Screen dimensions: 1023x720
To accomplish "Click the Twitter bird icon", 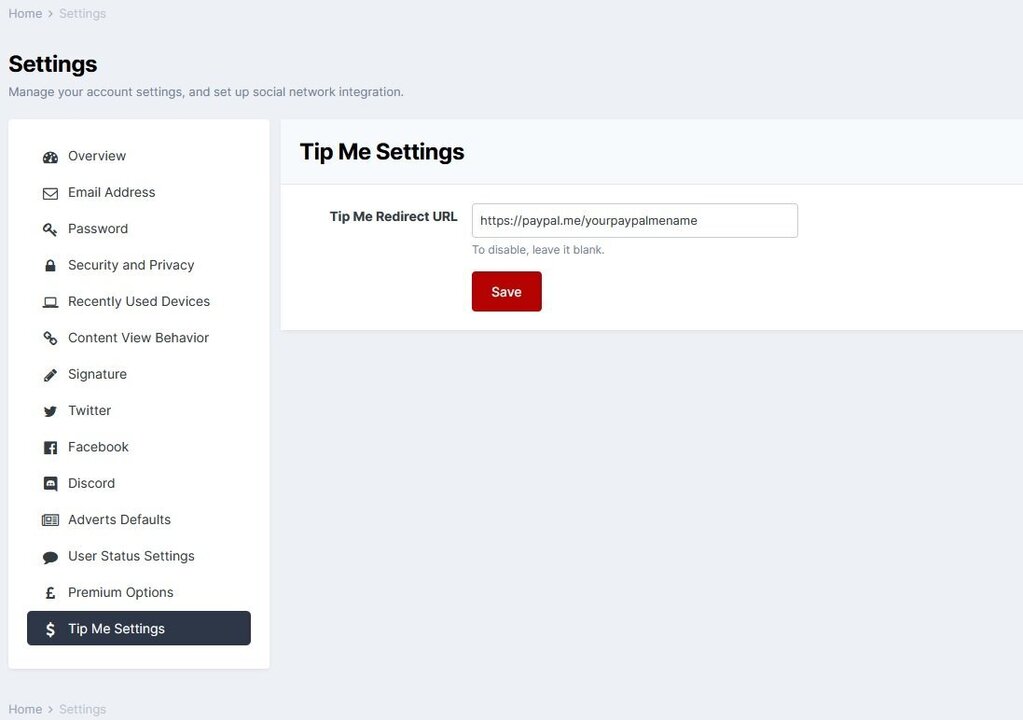I will tap(50, 411).
